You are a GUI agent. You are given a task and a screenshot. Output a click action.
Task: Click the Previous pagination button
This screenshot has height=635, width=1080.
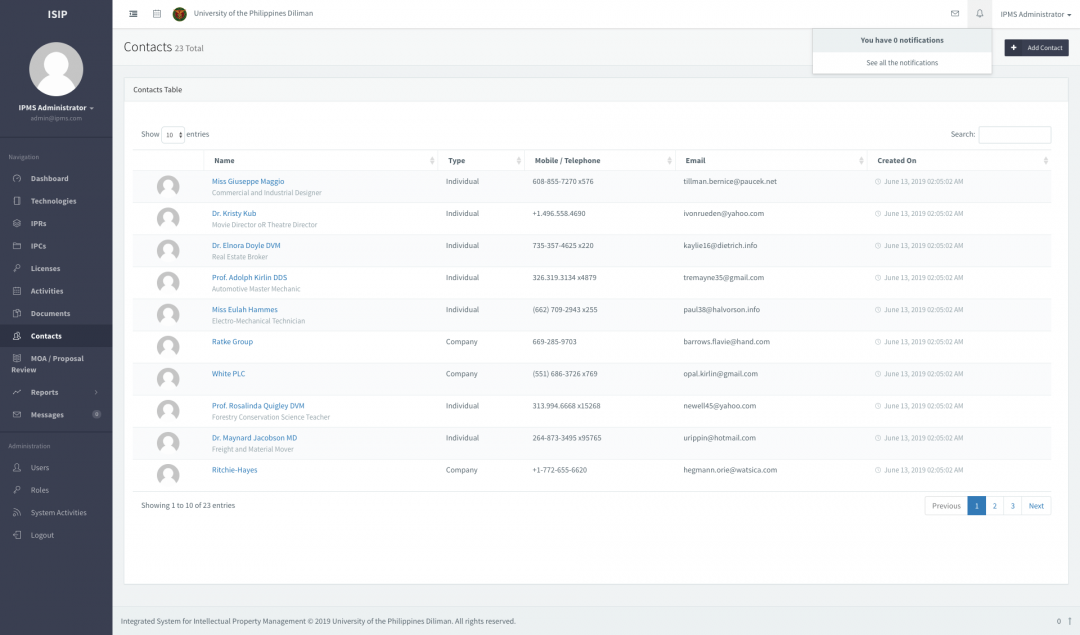tap(946, 506)
